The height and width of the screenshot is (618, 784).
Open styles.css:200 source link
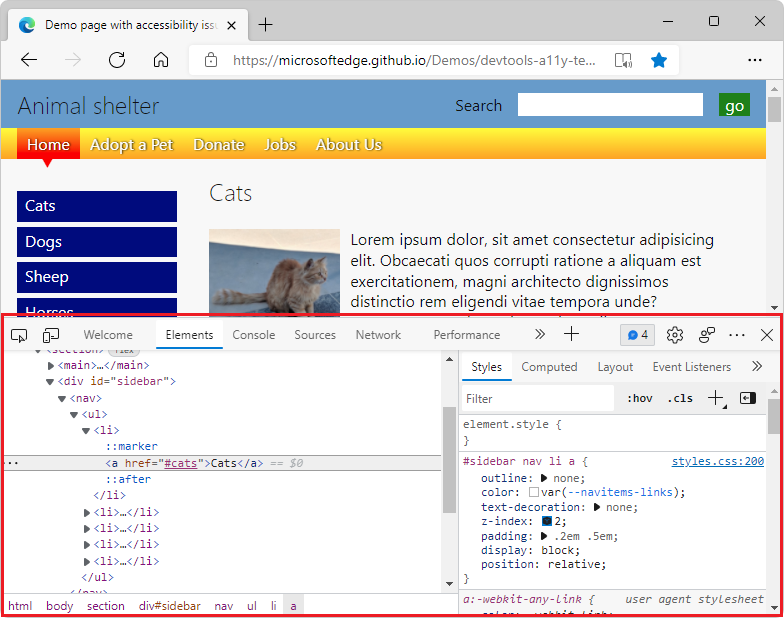coord(718,461)
